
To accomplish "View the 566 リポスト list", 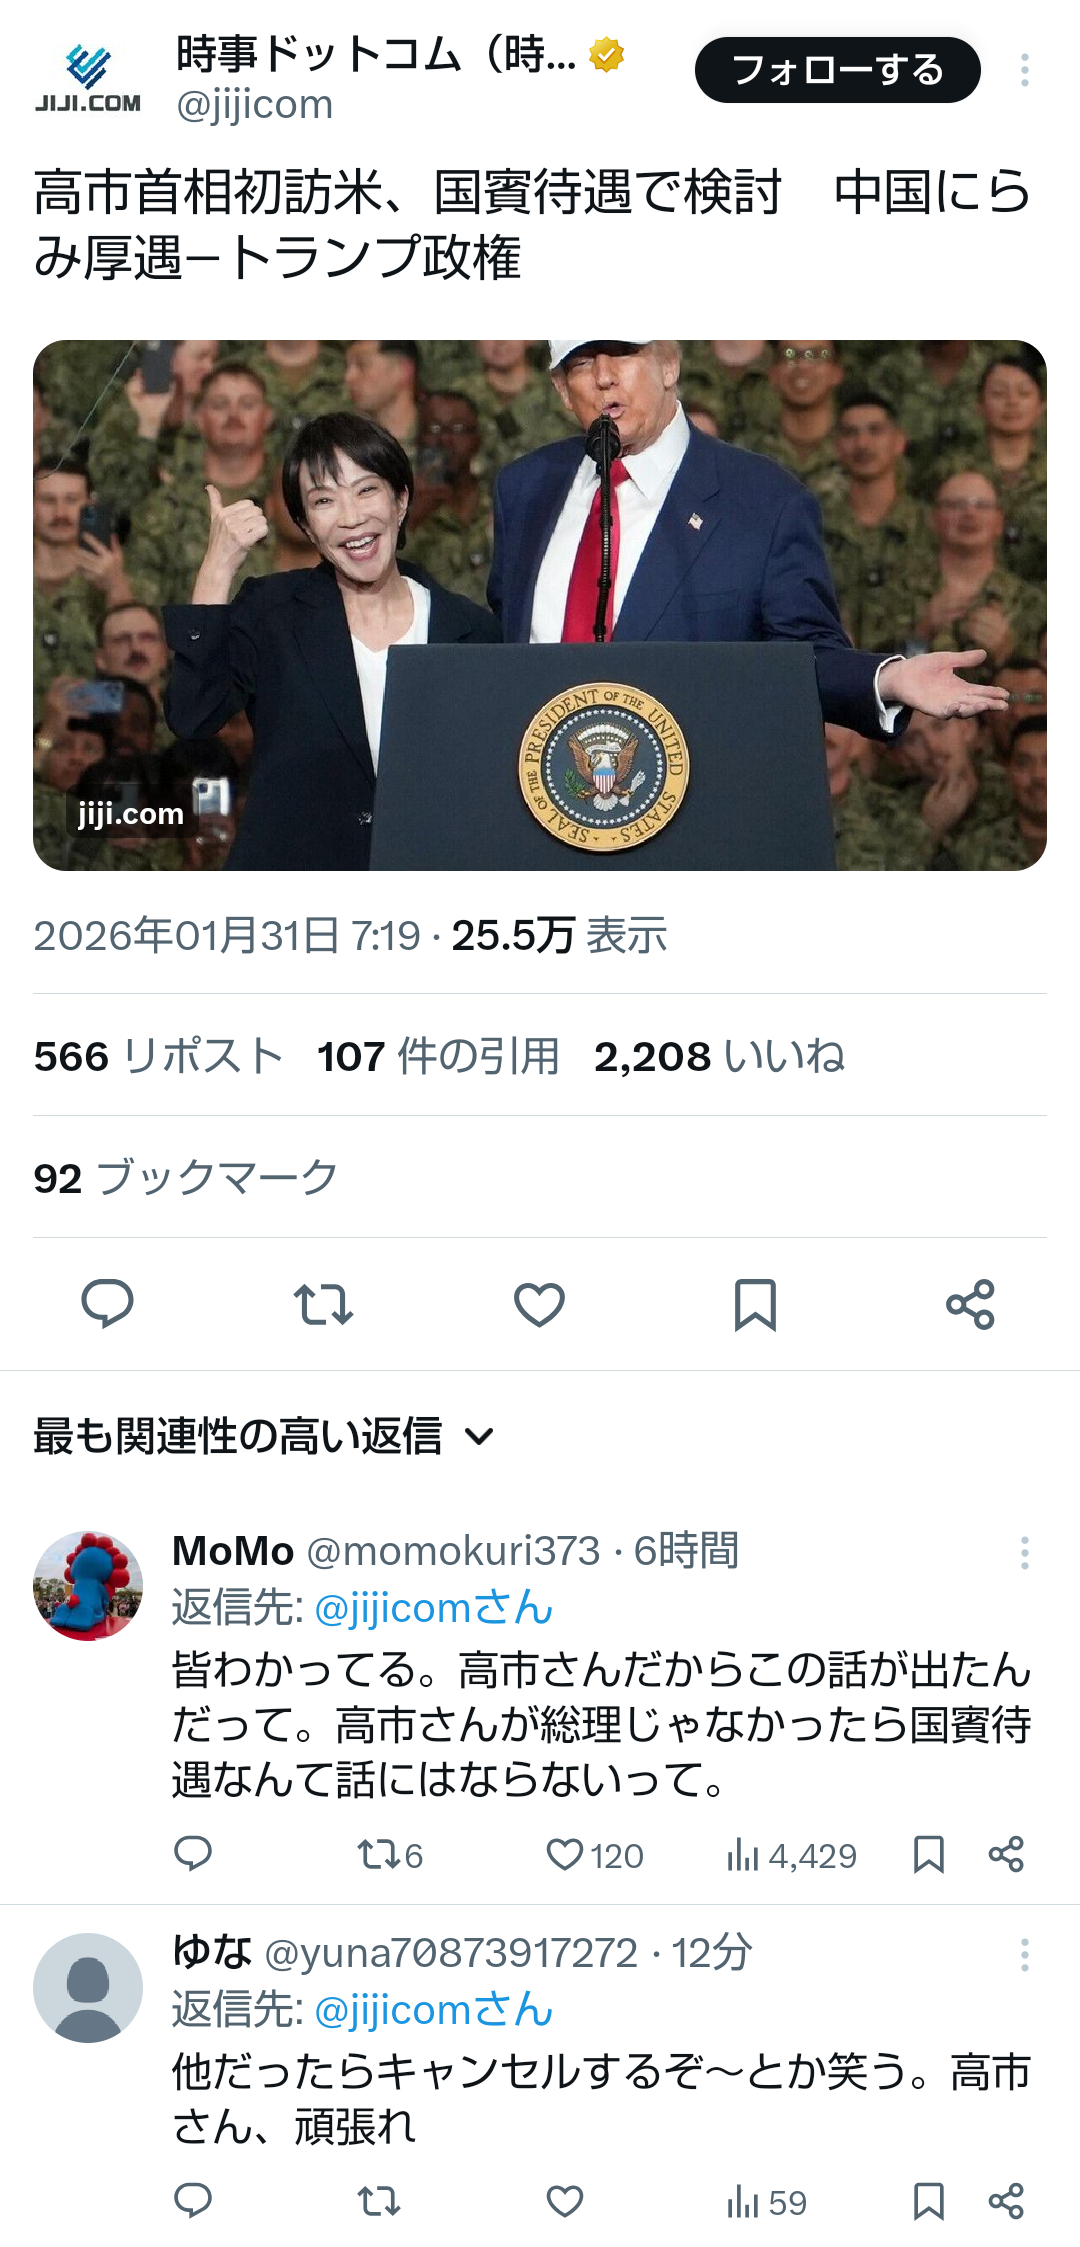I will pos(158,1056).
